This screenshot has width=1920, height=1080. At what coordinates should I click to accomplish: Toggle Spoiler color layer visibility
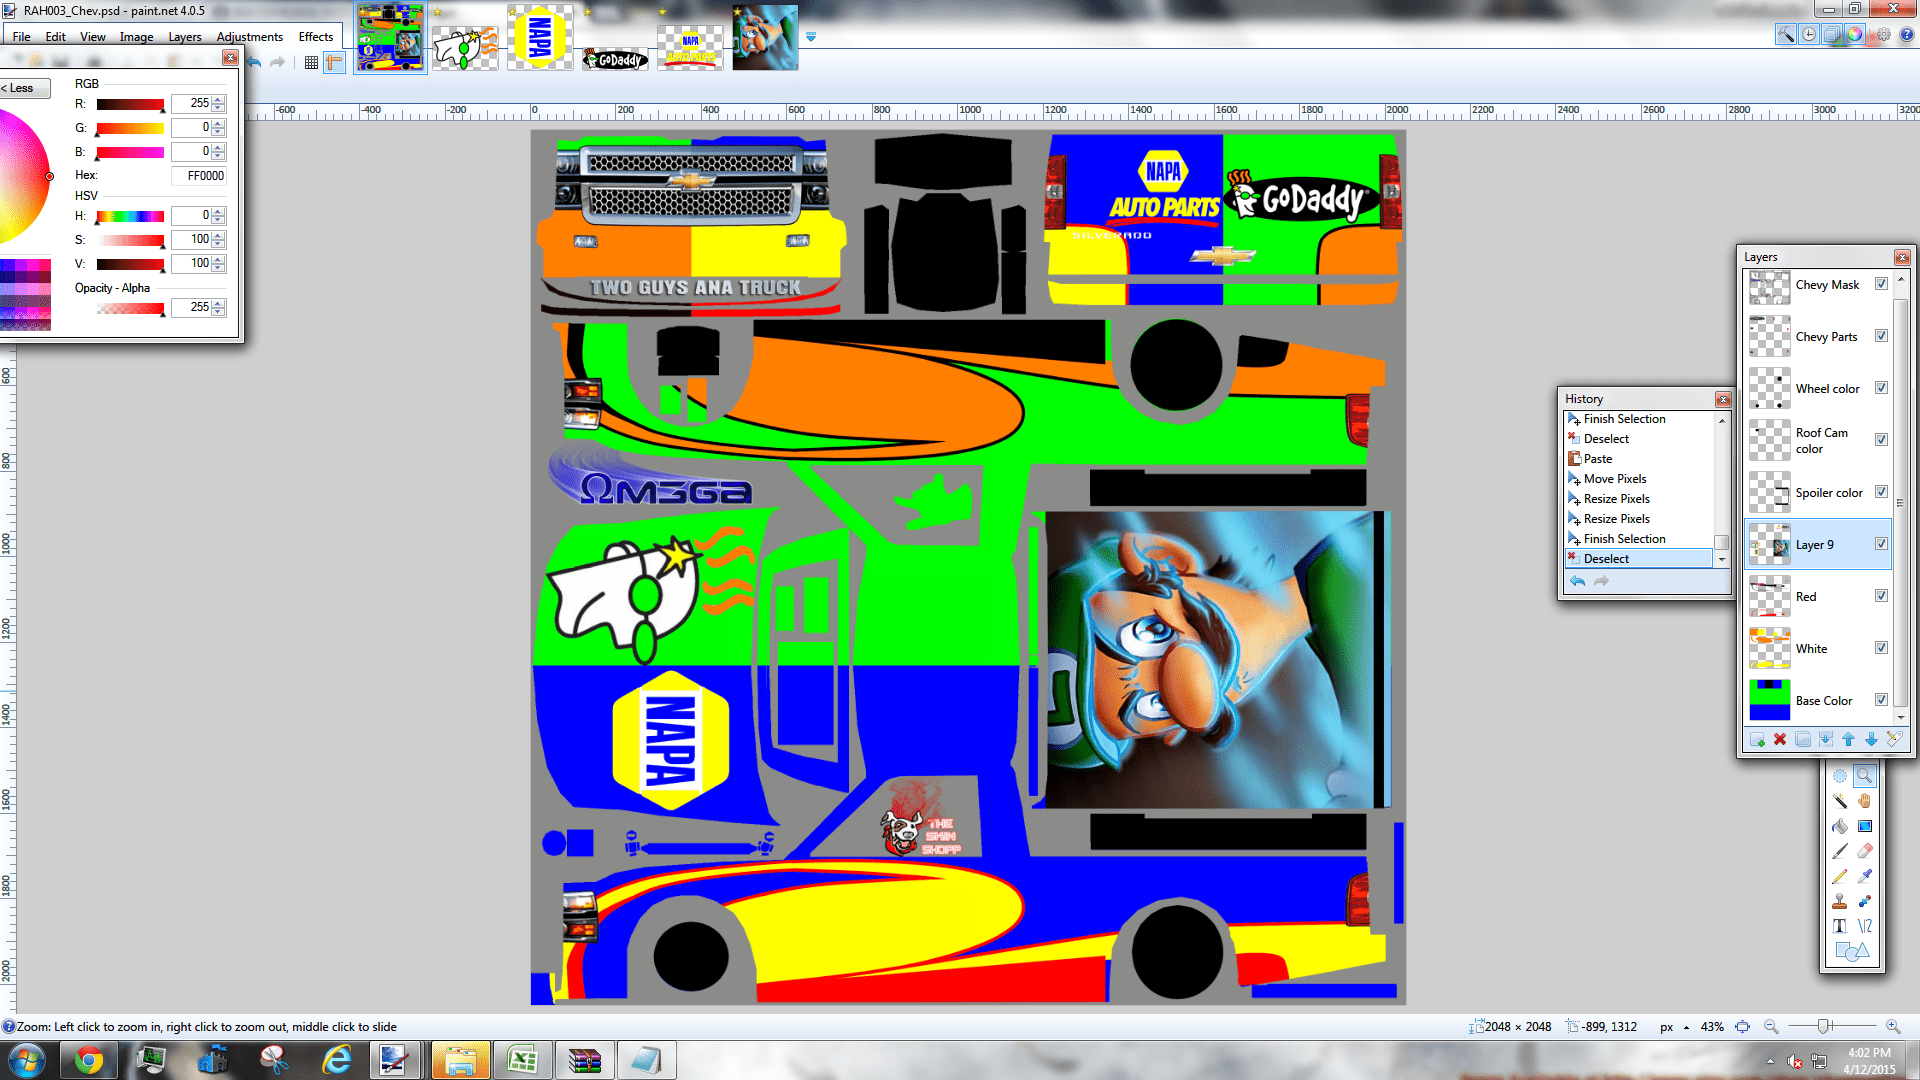coord(1881,492)
